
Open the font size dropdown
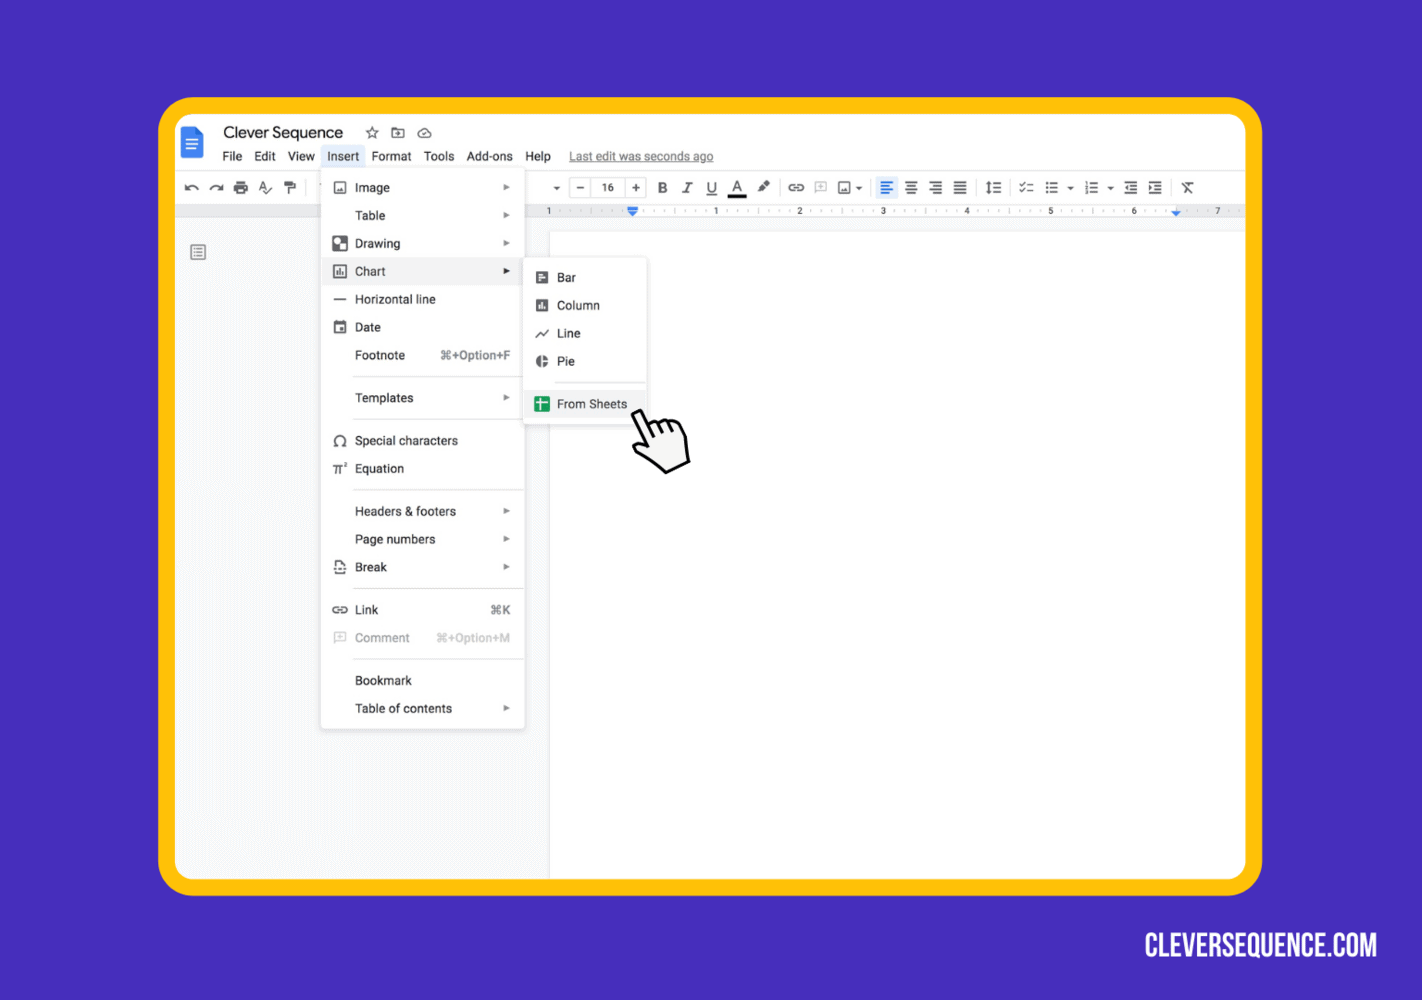[x=607, y=187]
